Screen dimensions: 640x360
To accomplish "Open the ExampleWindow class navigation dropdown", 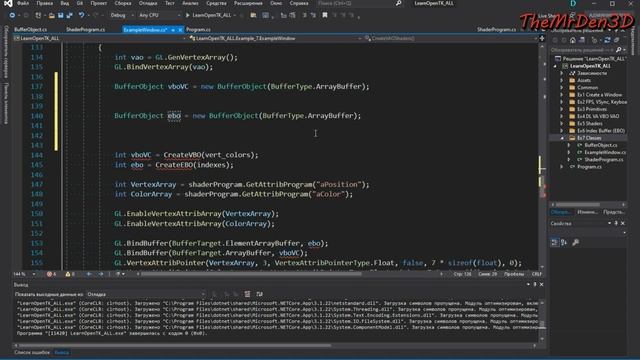I will (x=276, y=38).
